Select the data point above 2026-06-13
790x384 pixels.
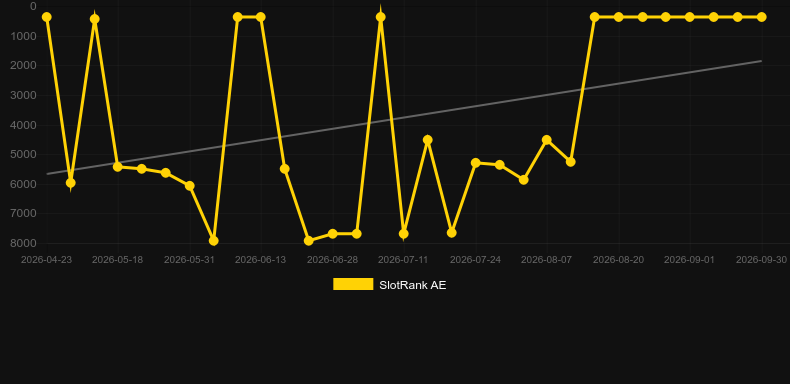[x=261, y=17]
